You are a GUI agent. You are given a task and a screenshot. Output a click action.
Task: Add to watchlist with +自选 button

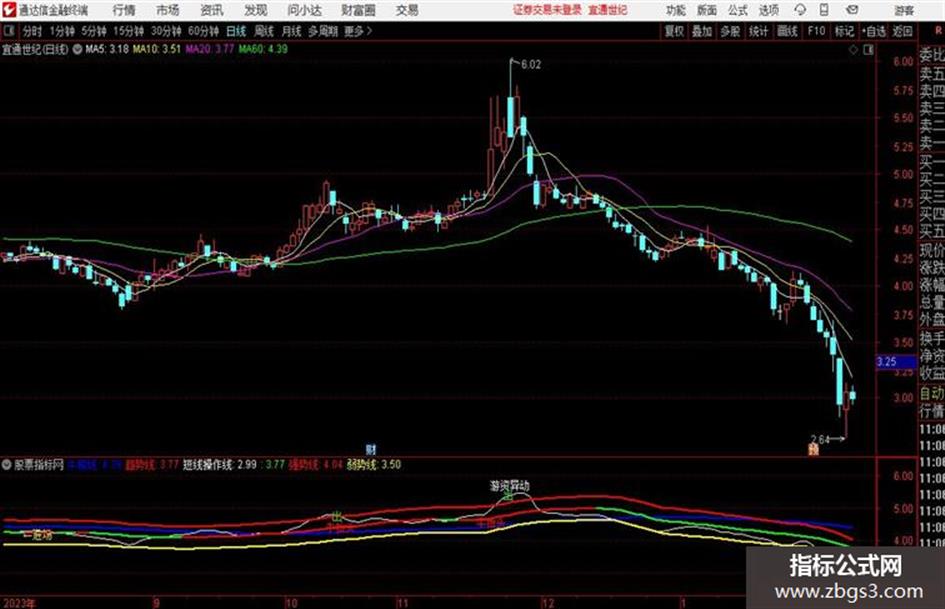pyautogui.click(x=874, y=31)
